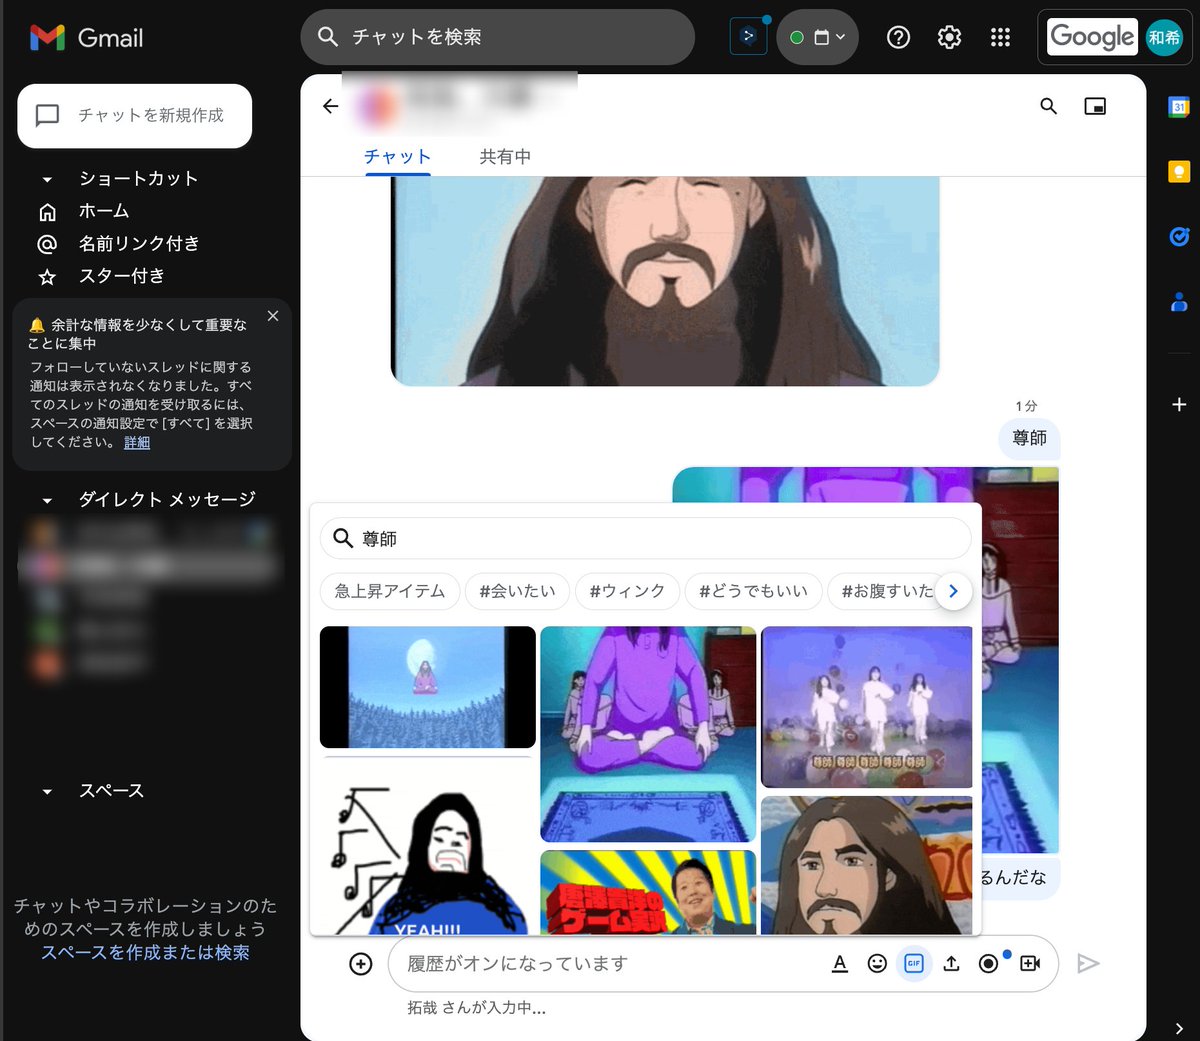Open the status availability dropdown
This screenshot has width=1200, height=1041.
(x=817, y=37)
